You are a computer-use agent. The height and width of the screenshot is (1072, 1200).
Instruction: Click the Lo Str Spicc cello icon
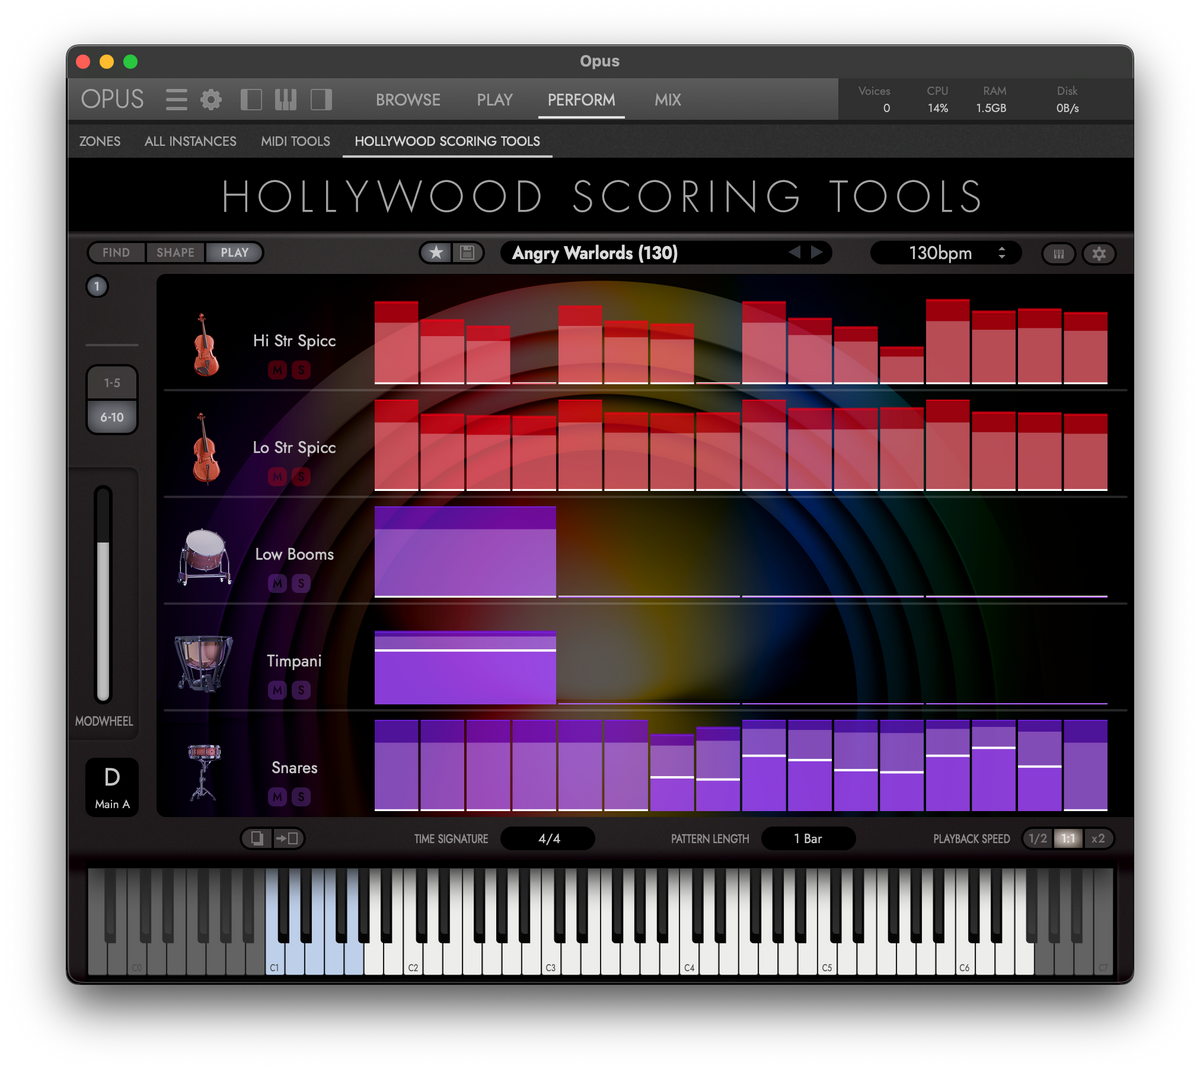(205, 449)
